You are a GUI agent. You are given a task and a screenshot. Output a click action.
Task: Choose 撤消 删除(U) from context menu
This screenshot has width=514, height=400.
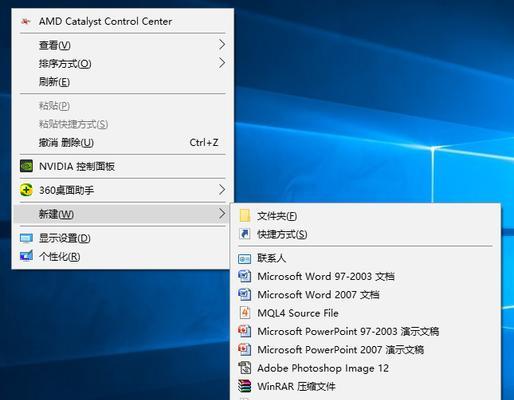pos(123,142)
